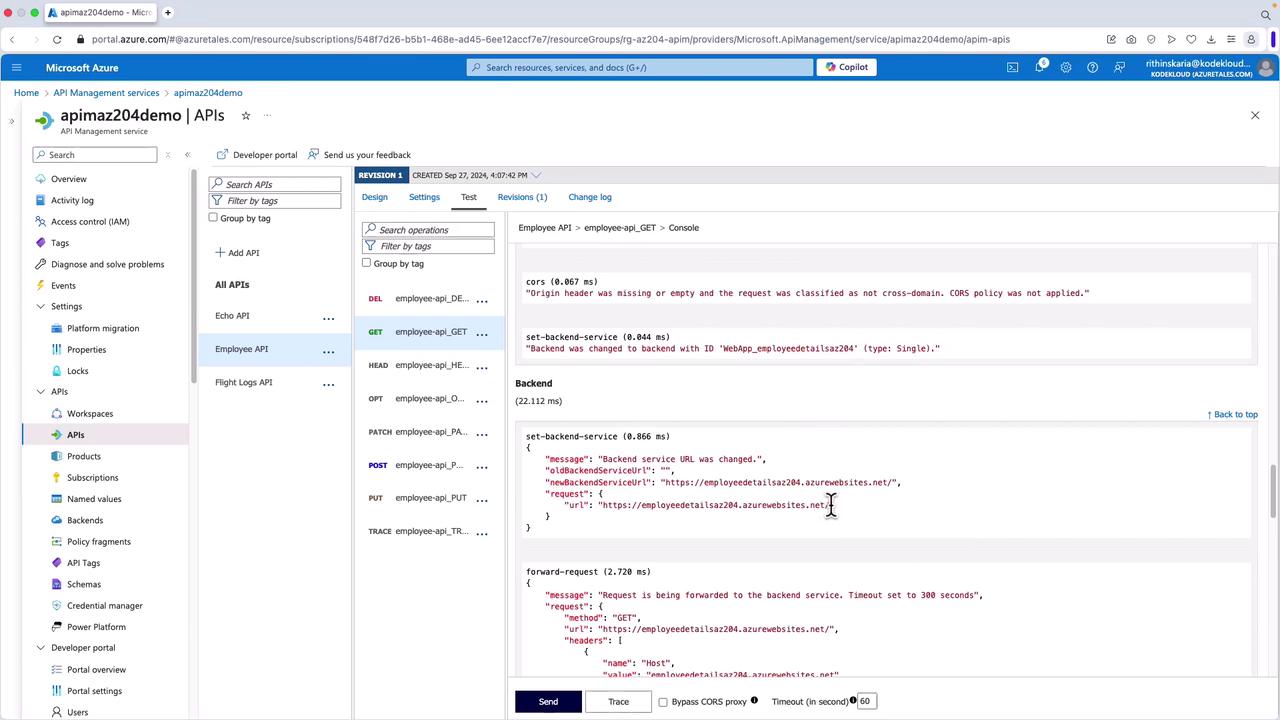
Task: Open the notifications bell icon
Action: coord(1039,67)
